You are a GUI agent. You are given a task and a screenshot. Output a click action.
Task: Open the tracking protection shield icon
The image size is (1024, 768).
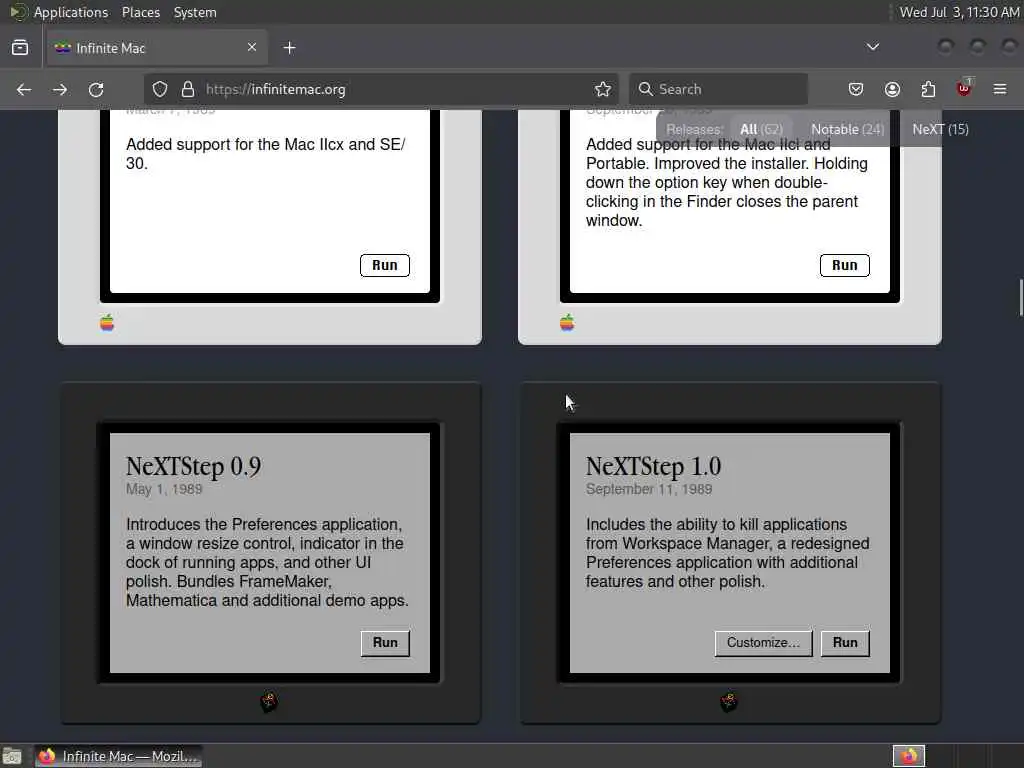(x=160, y=89)
